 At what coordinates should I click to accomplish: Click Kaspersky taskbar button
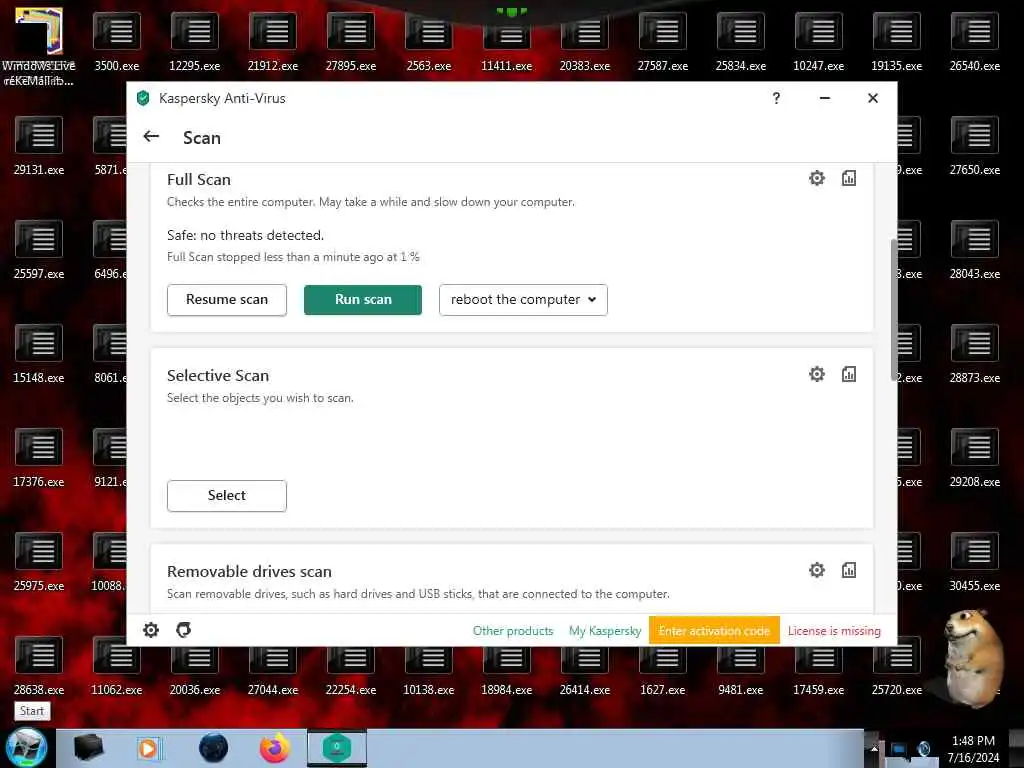tap(337, 748)
